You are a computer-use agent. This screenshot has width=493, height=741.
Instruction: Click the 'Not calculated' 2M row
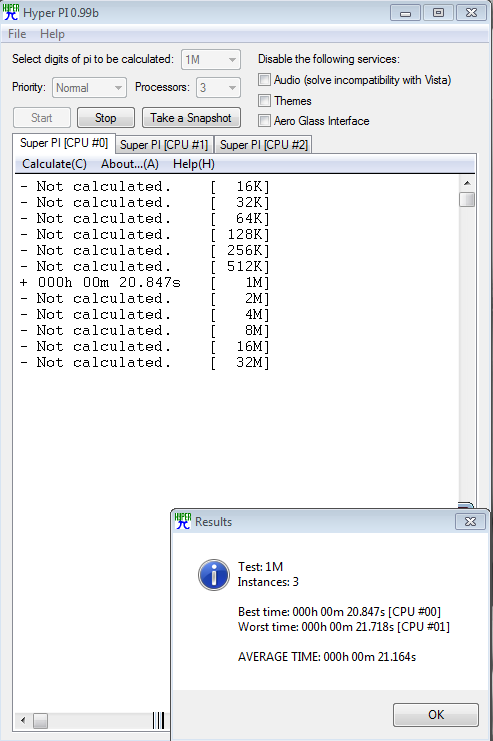click(x=145, y=299)
